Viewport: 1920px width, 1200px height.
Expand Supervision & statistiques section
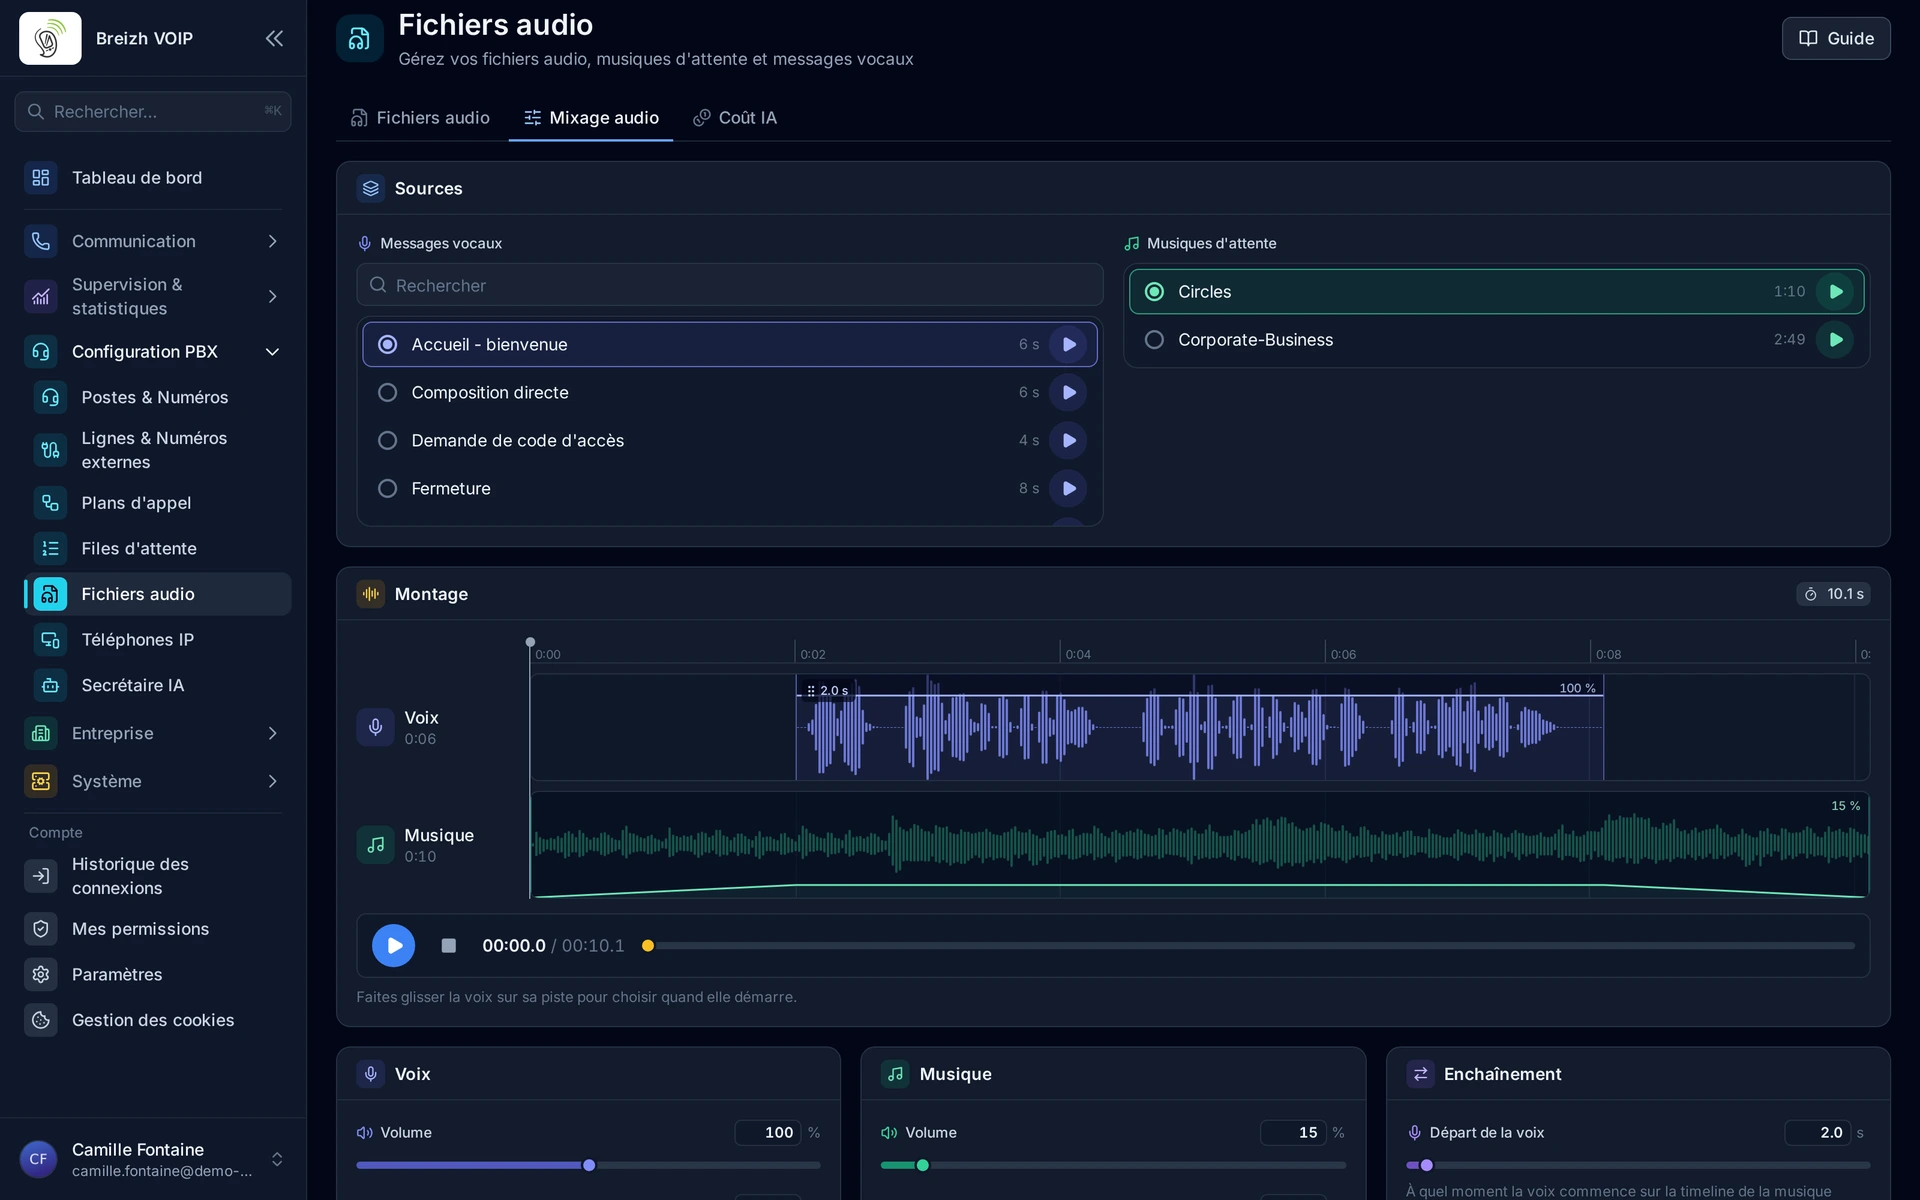153,296
